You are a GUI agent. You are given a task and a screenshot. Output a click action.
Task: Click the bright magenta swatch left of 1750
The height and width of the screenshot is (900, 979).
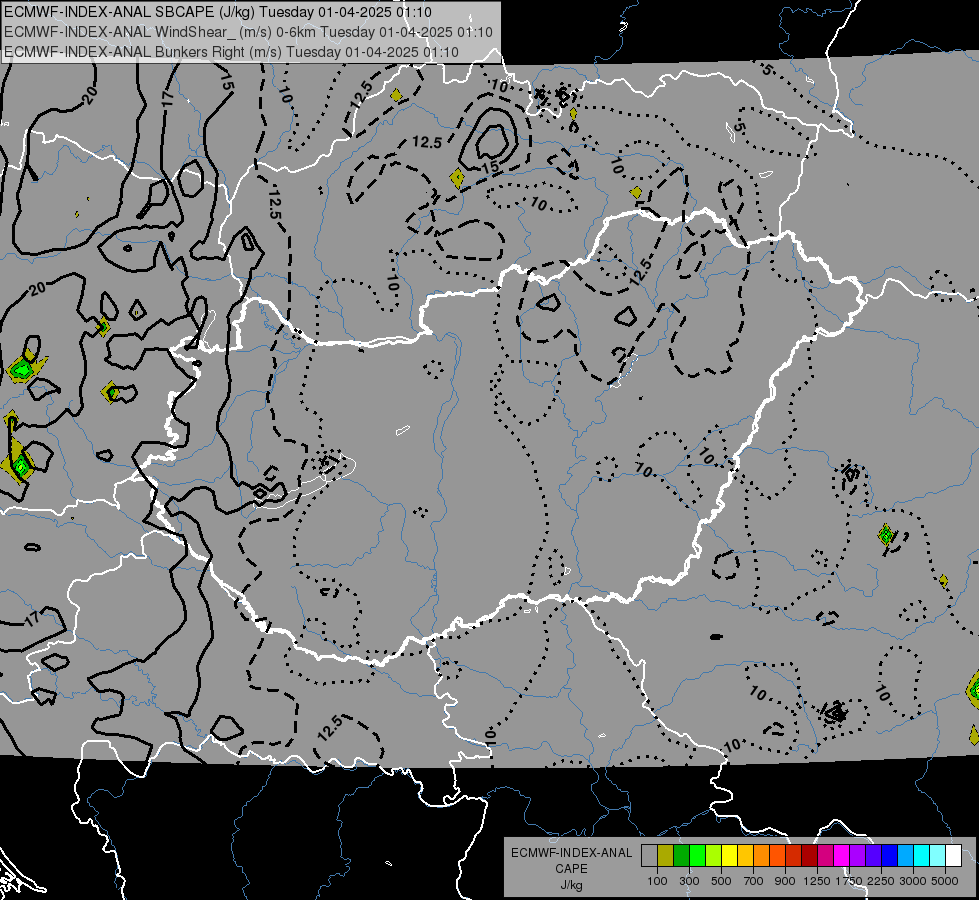coord(842,855)
